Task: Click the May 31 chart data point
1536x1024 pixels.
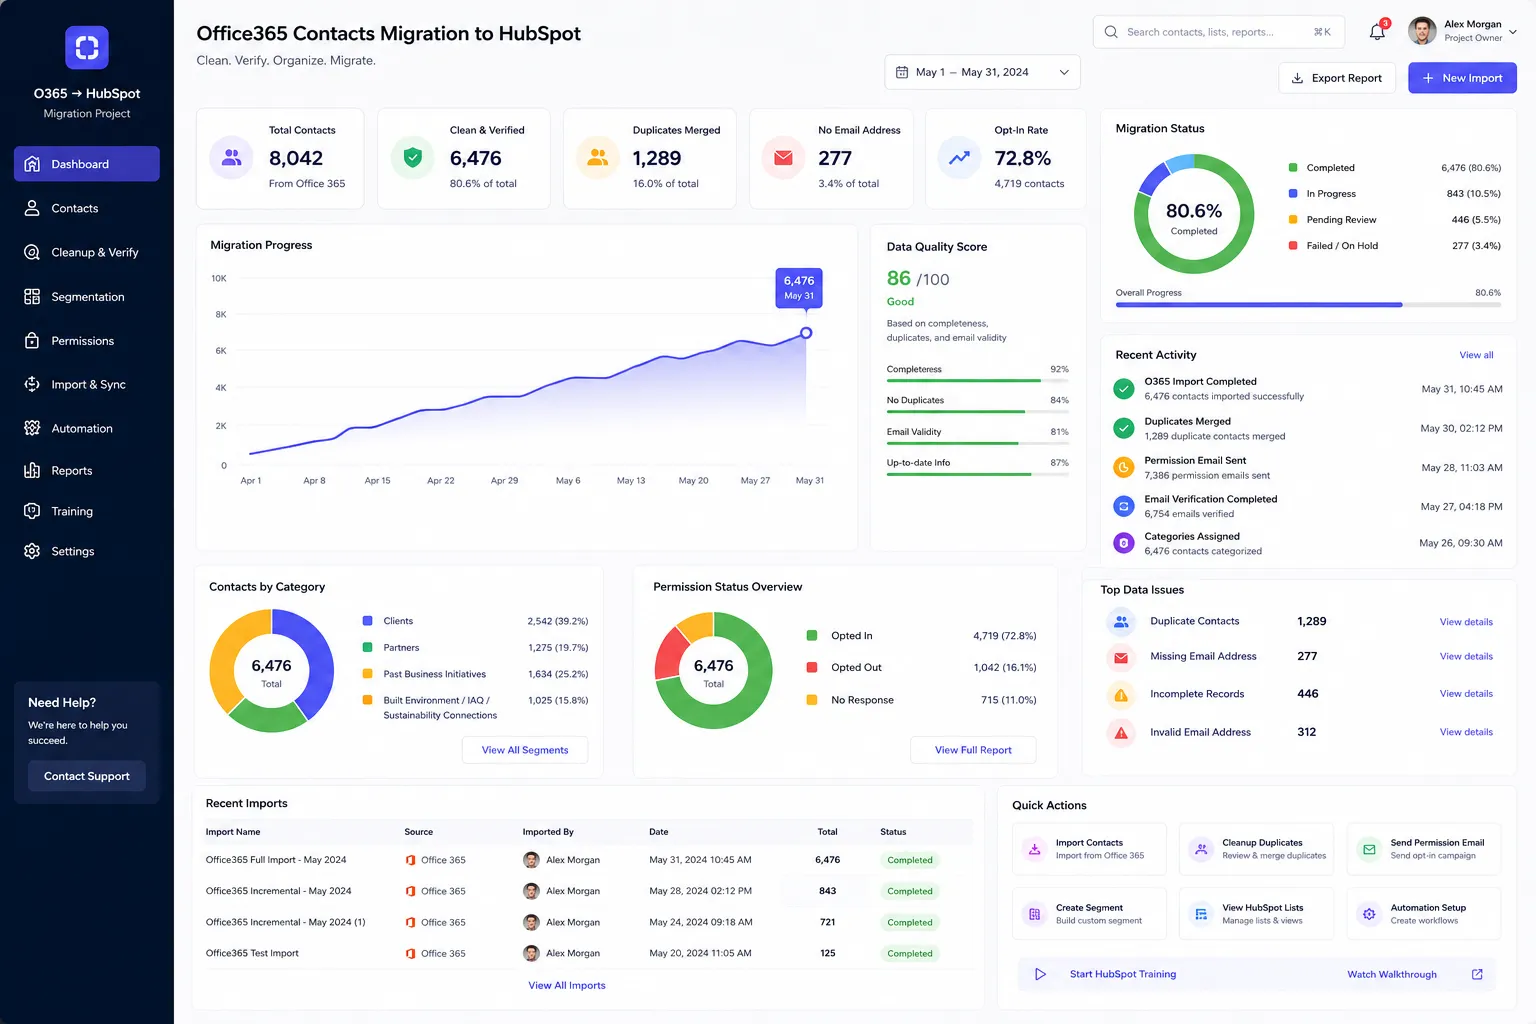Action: click(x=806, y=333)
